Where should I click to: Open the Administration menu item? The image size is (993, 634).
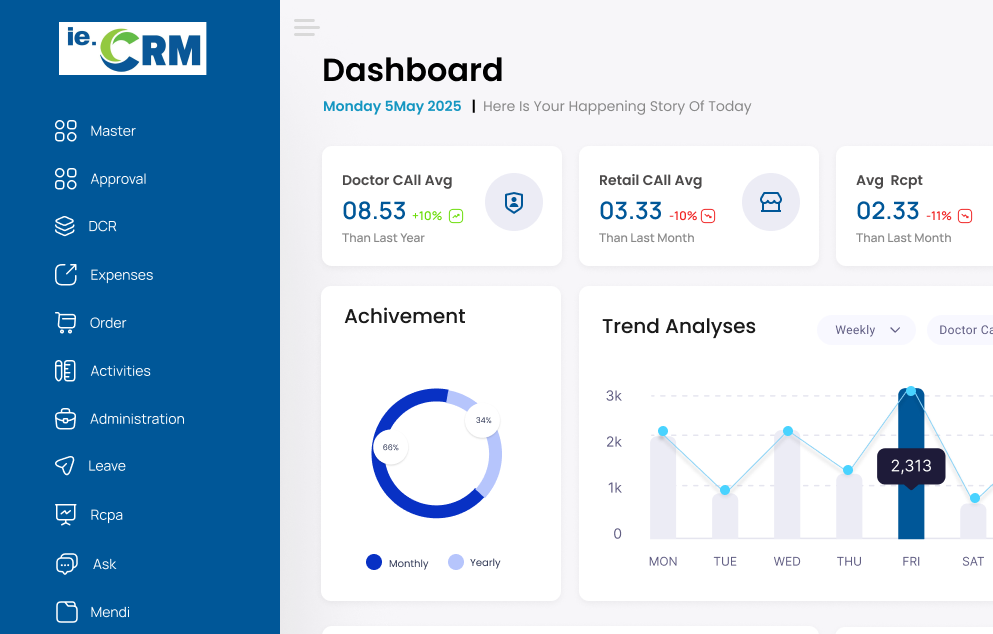137,419
